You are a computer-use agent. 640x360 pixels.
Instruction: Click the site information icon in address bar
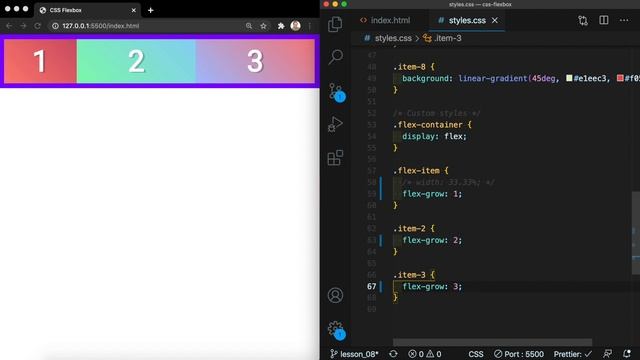pos(55,26)
